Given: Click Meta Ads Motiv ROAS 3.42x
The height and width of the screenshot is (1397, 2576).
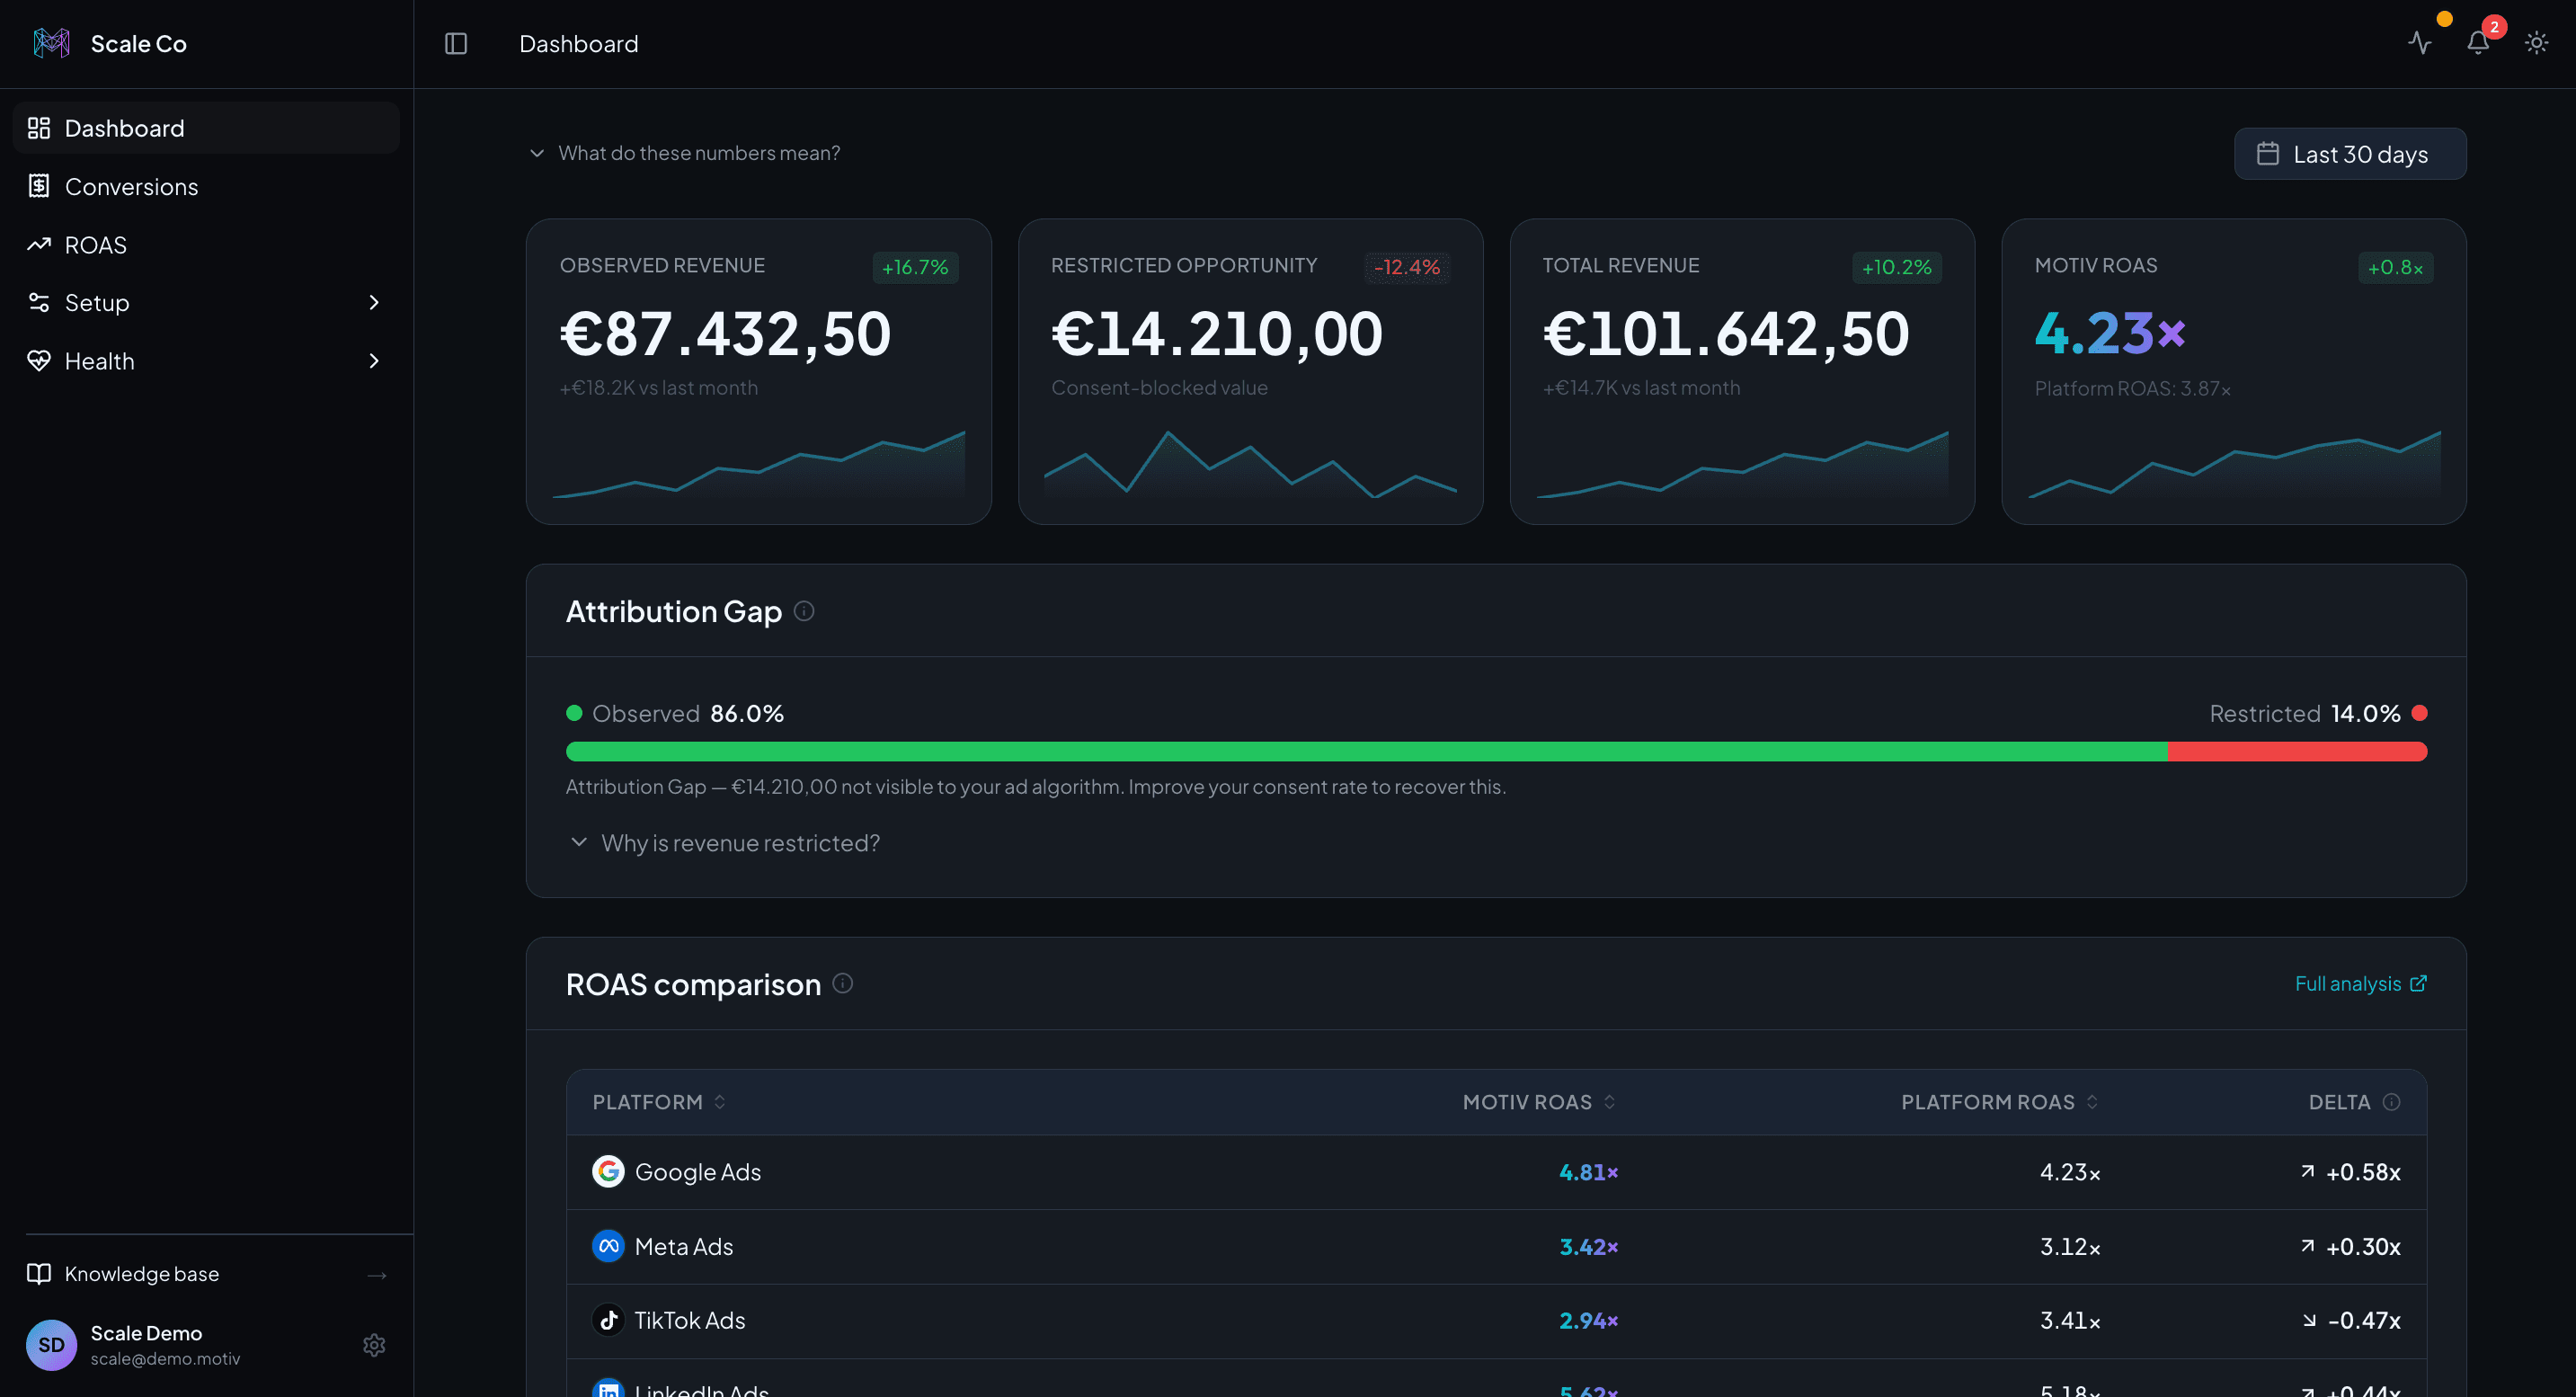Looking at the screenshot, I should pos(1589,1247).
